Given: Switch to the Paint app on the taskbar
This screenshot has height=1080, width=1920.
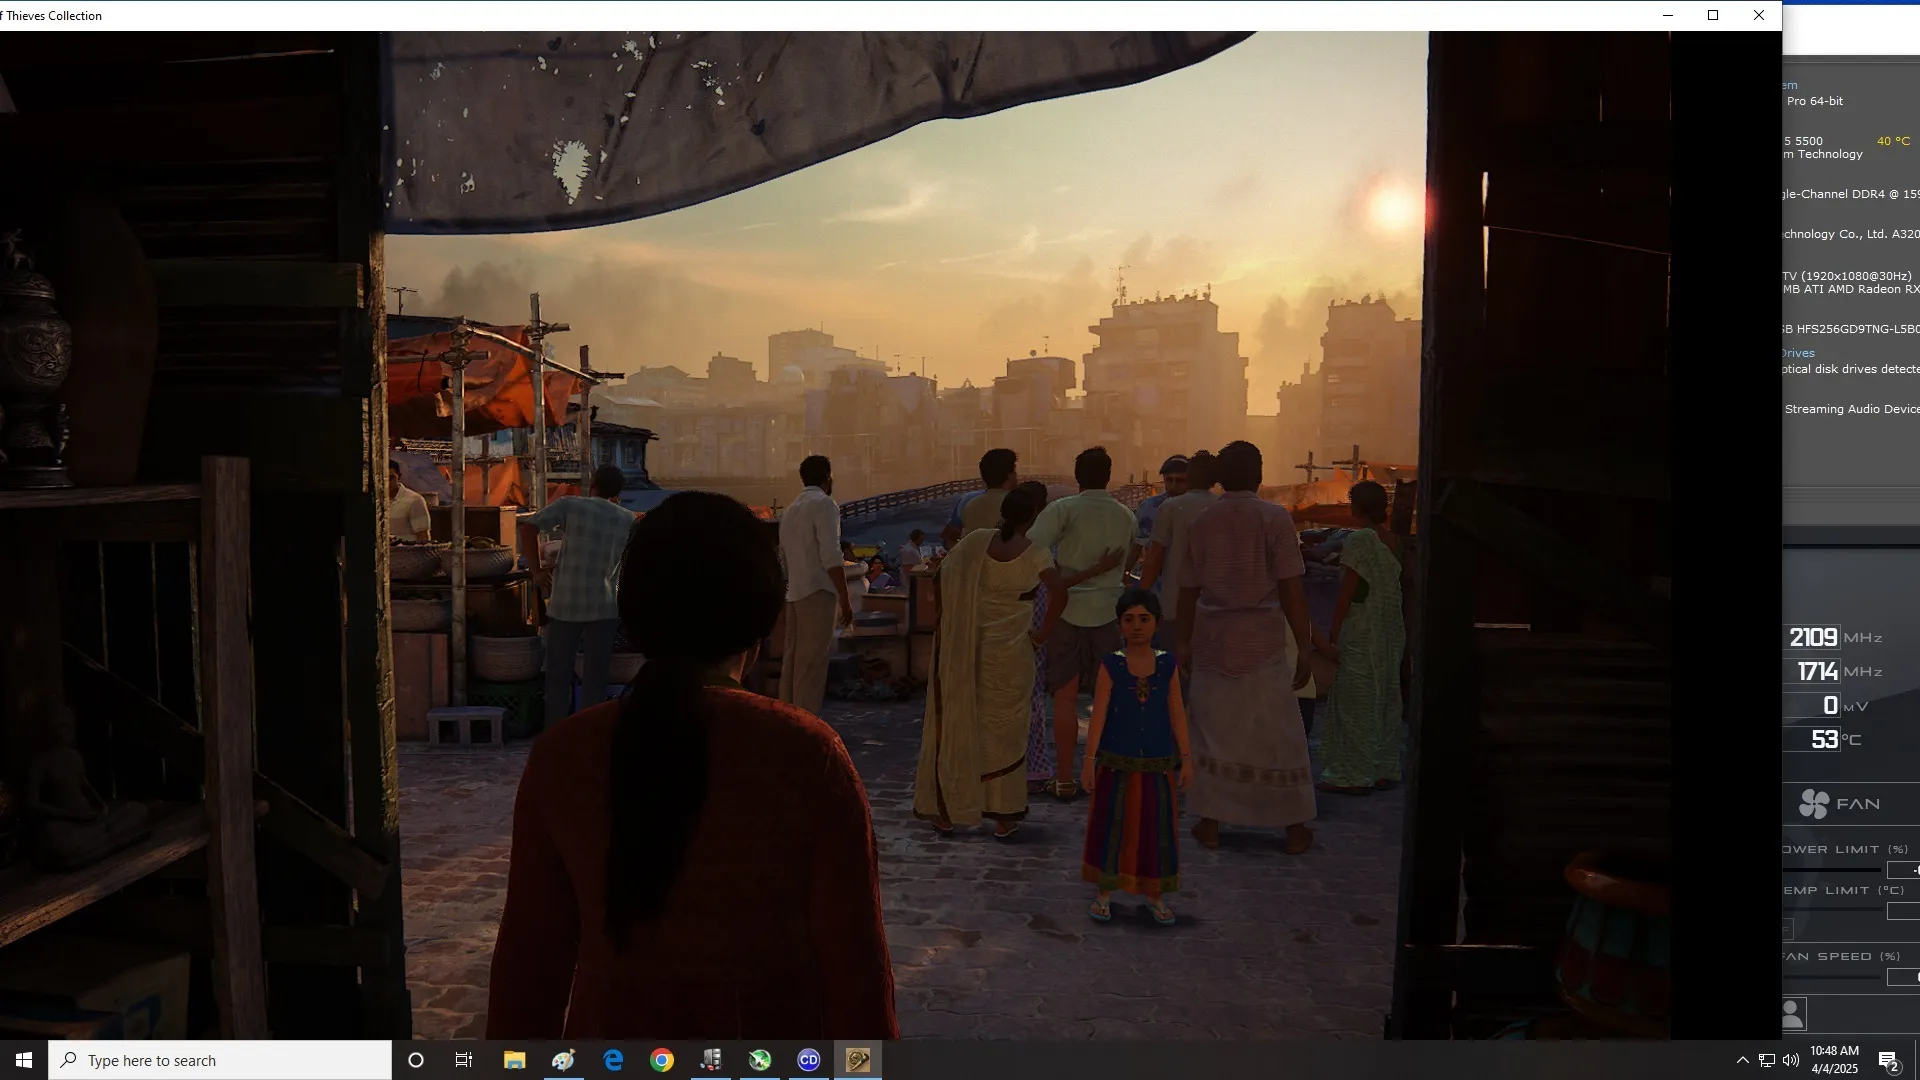Looking at the screenshot, I should tap(563, 1060).
